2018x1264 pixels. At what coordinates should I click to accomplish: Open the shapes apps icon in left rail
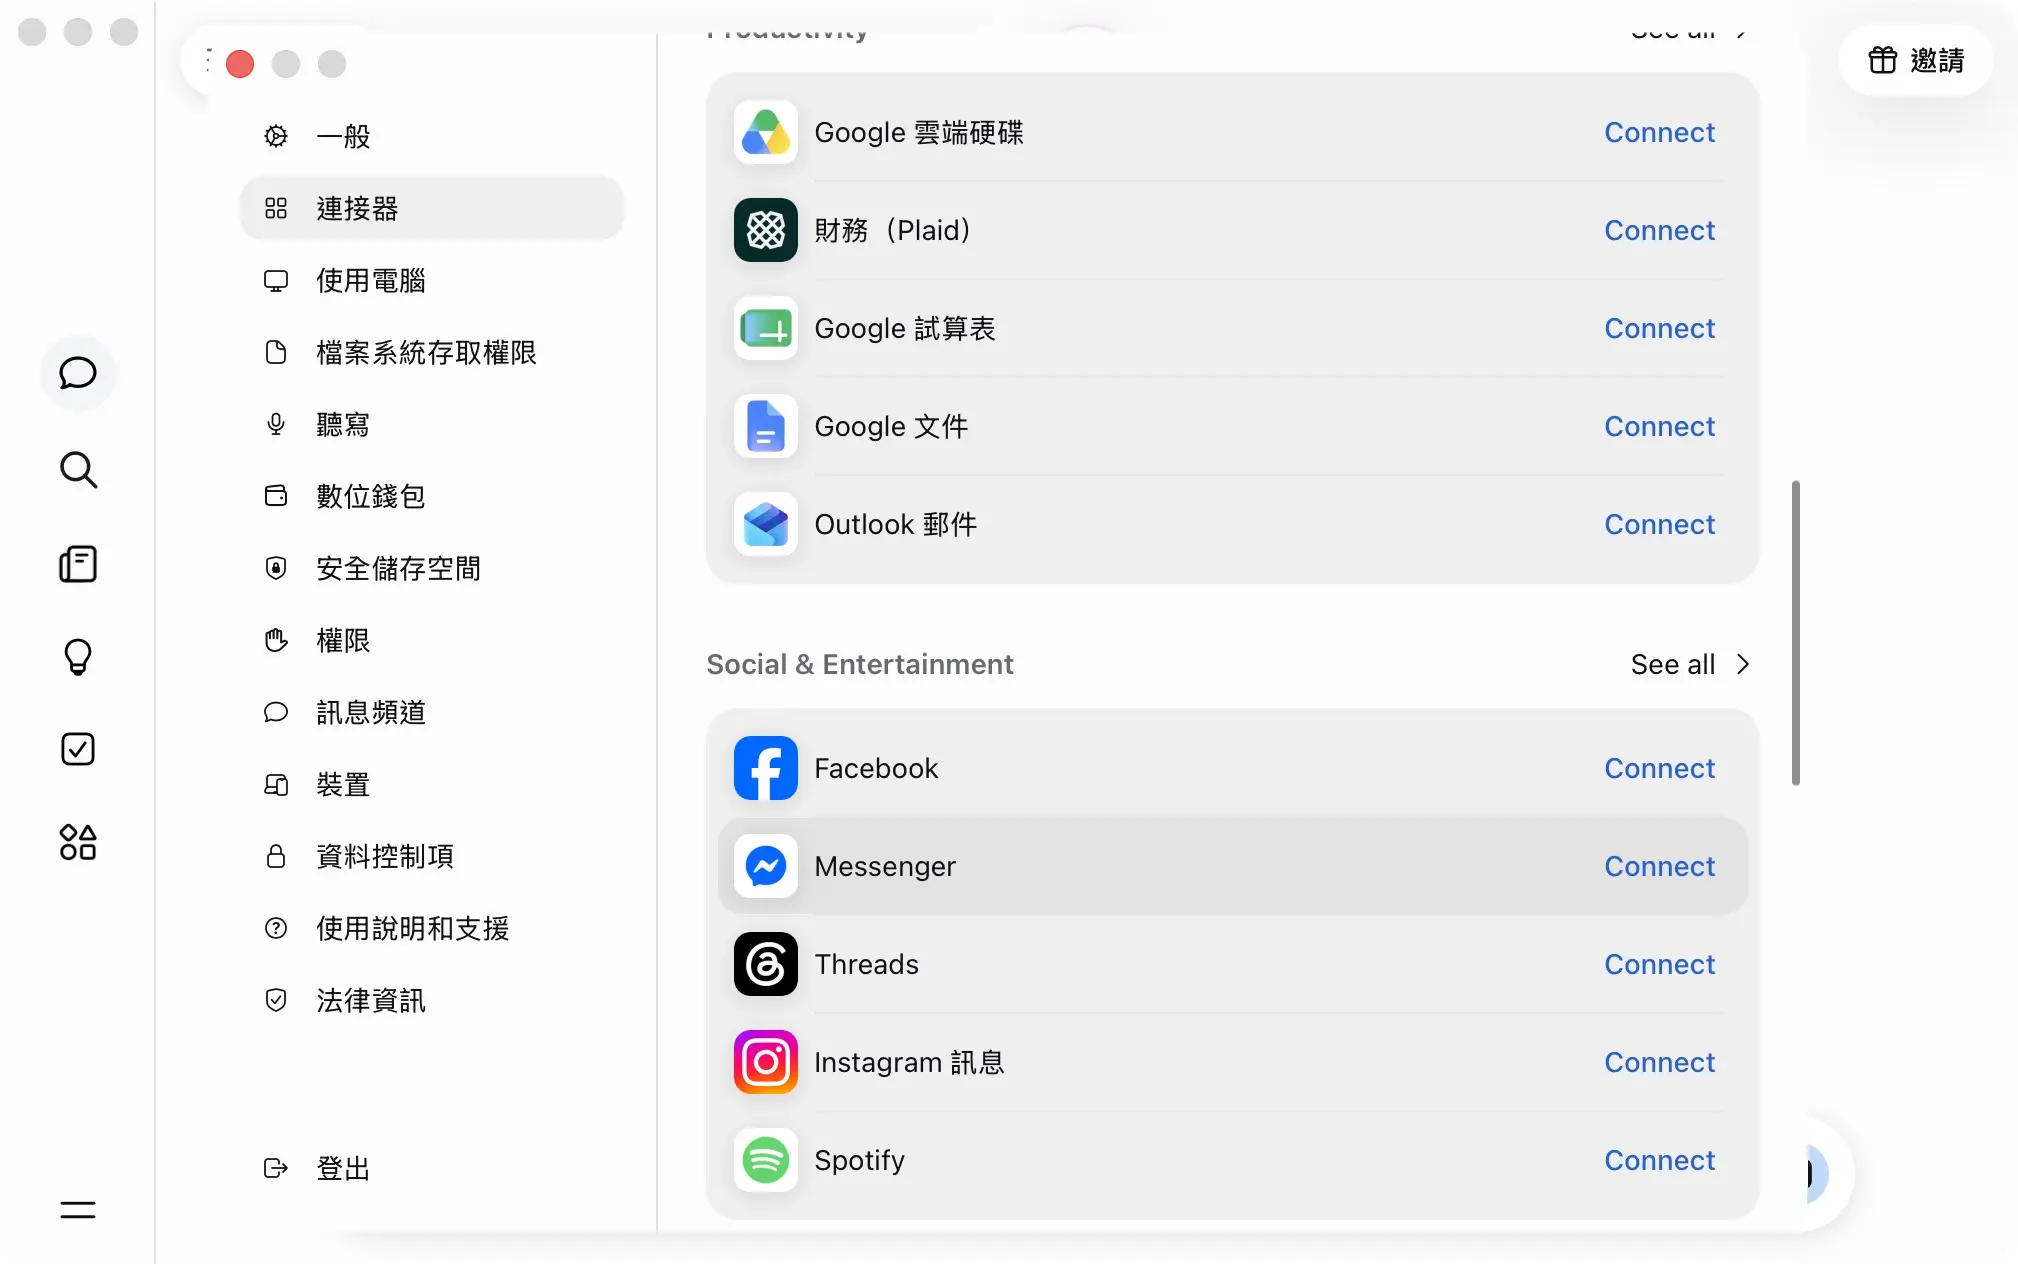(x=78, y=842)
